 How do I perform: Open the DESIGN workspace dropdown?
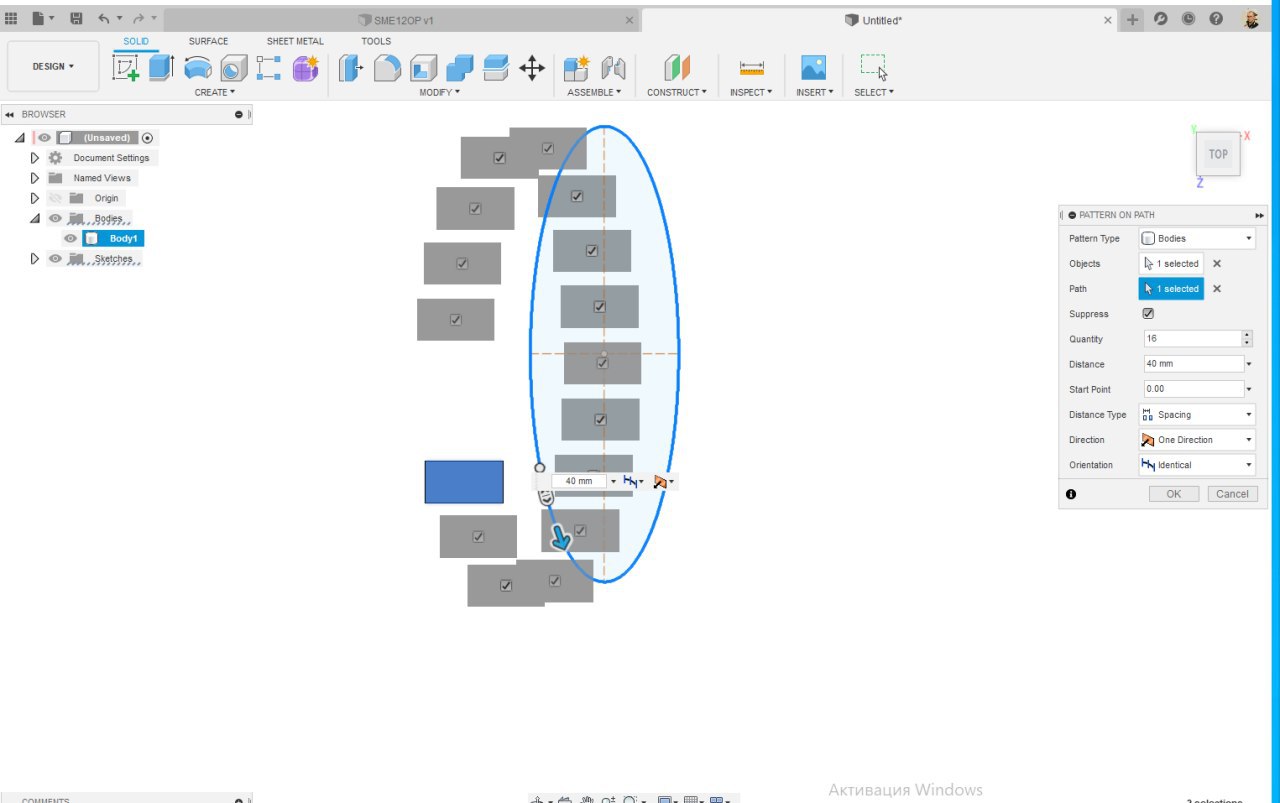(53, 67)
